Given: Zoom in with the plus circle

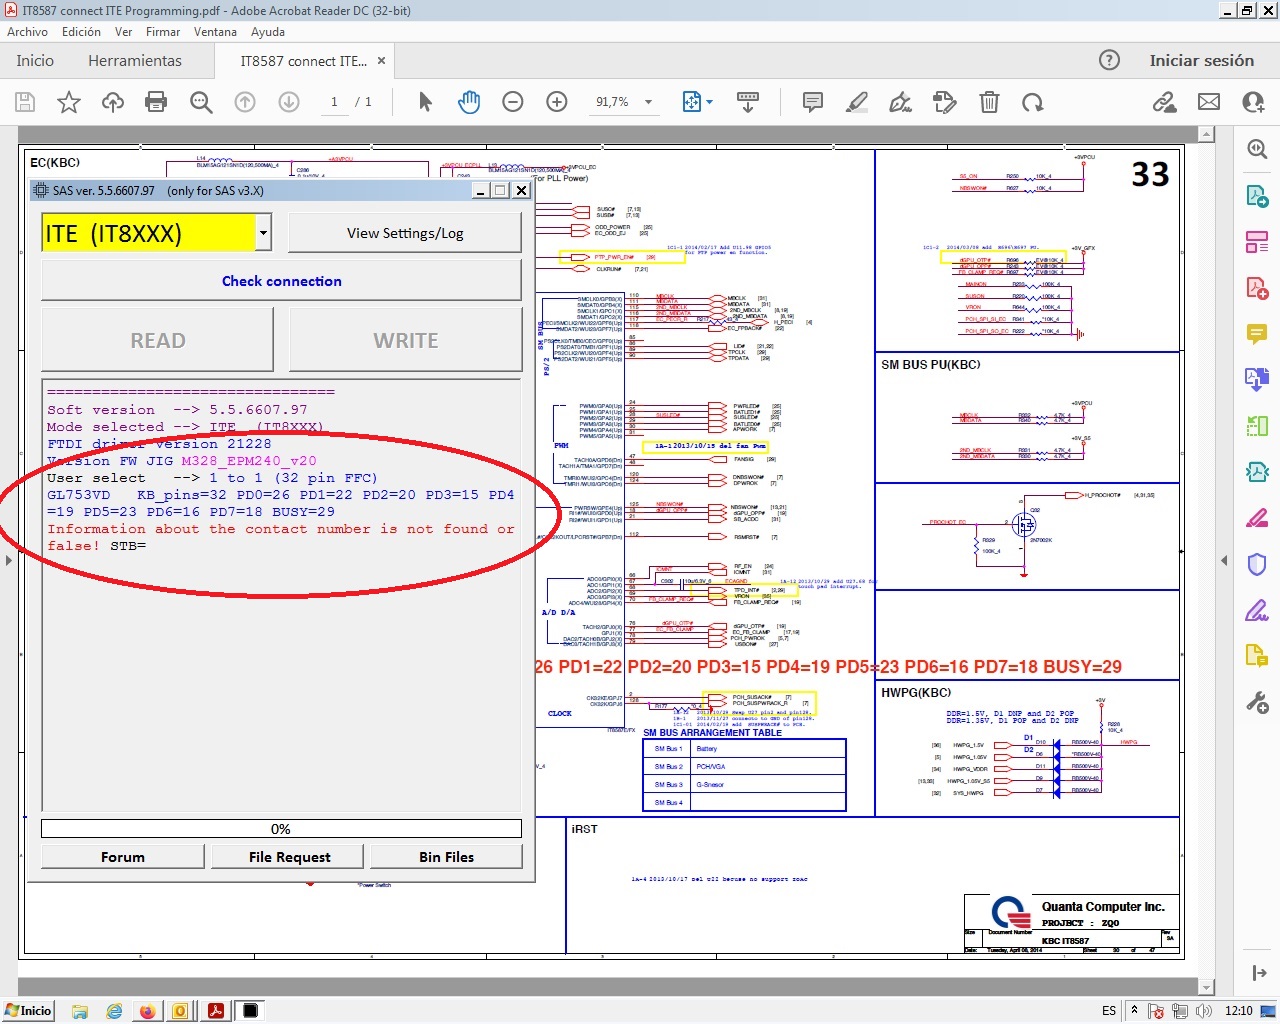Looking at the screenshot, I should (x=557, y=102).
